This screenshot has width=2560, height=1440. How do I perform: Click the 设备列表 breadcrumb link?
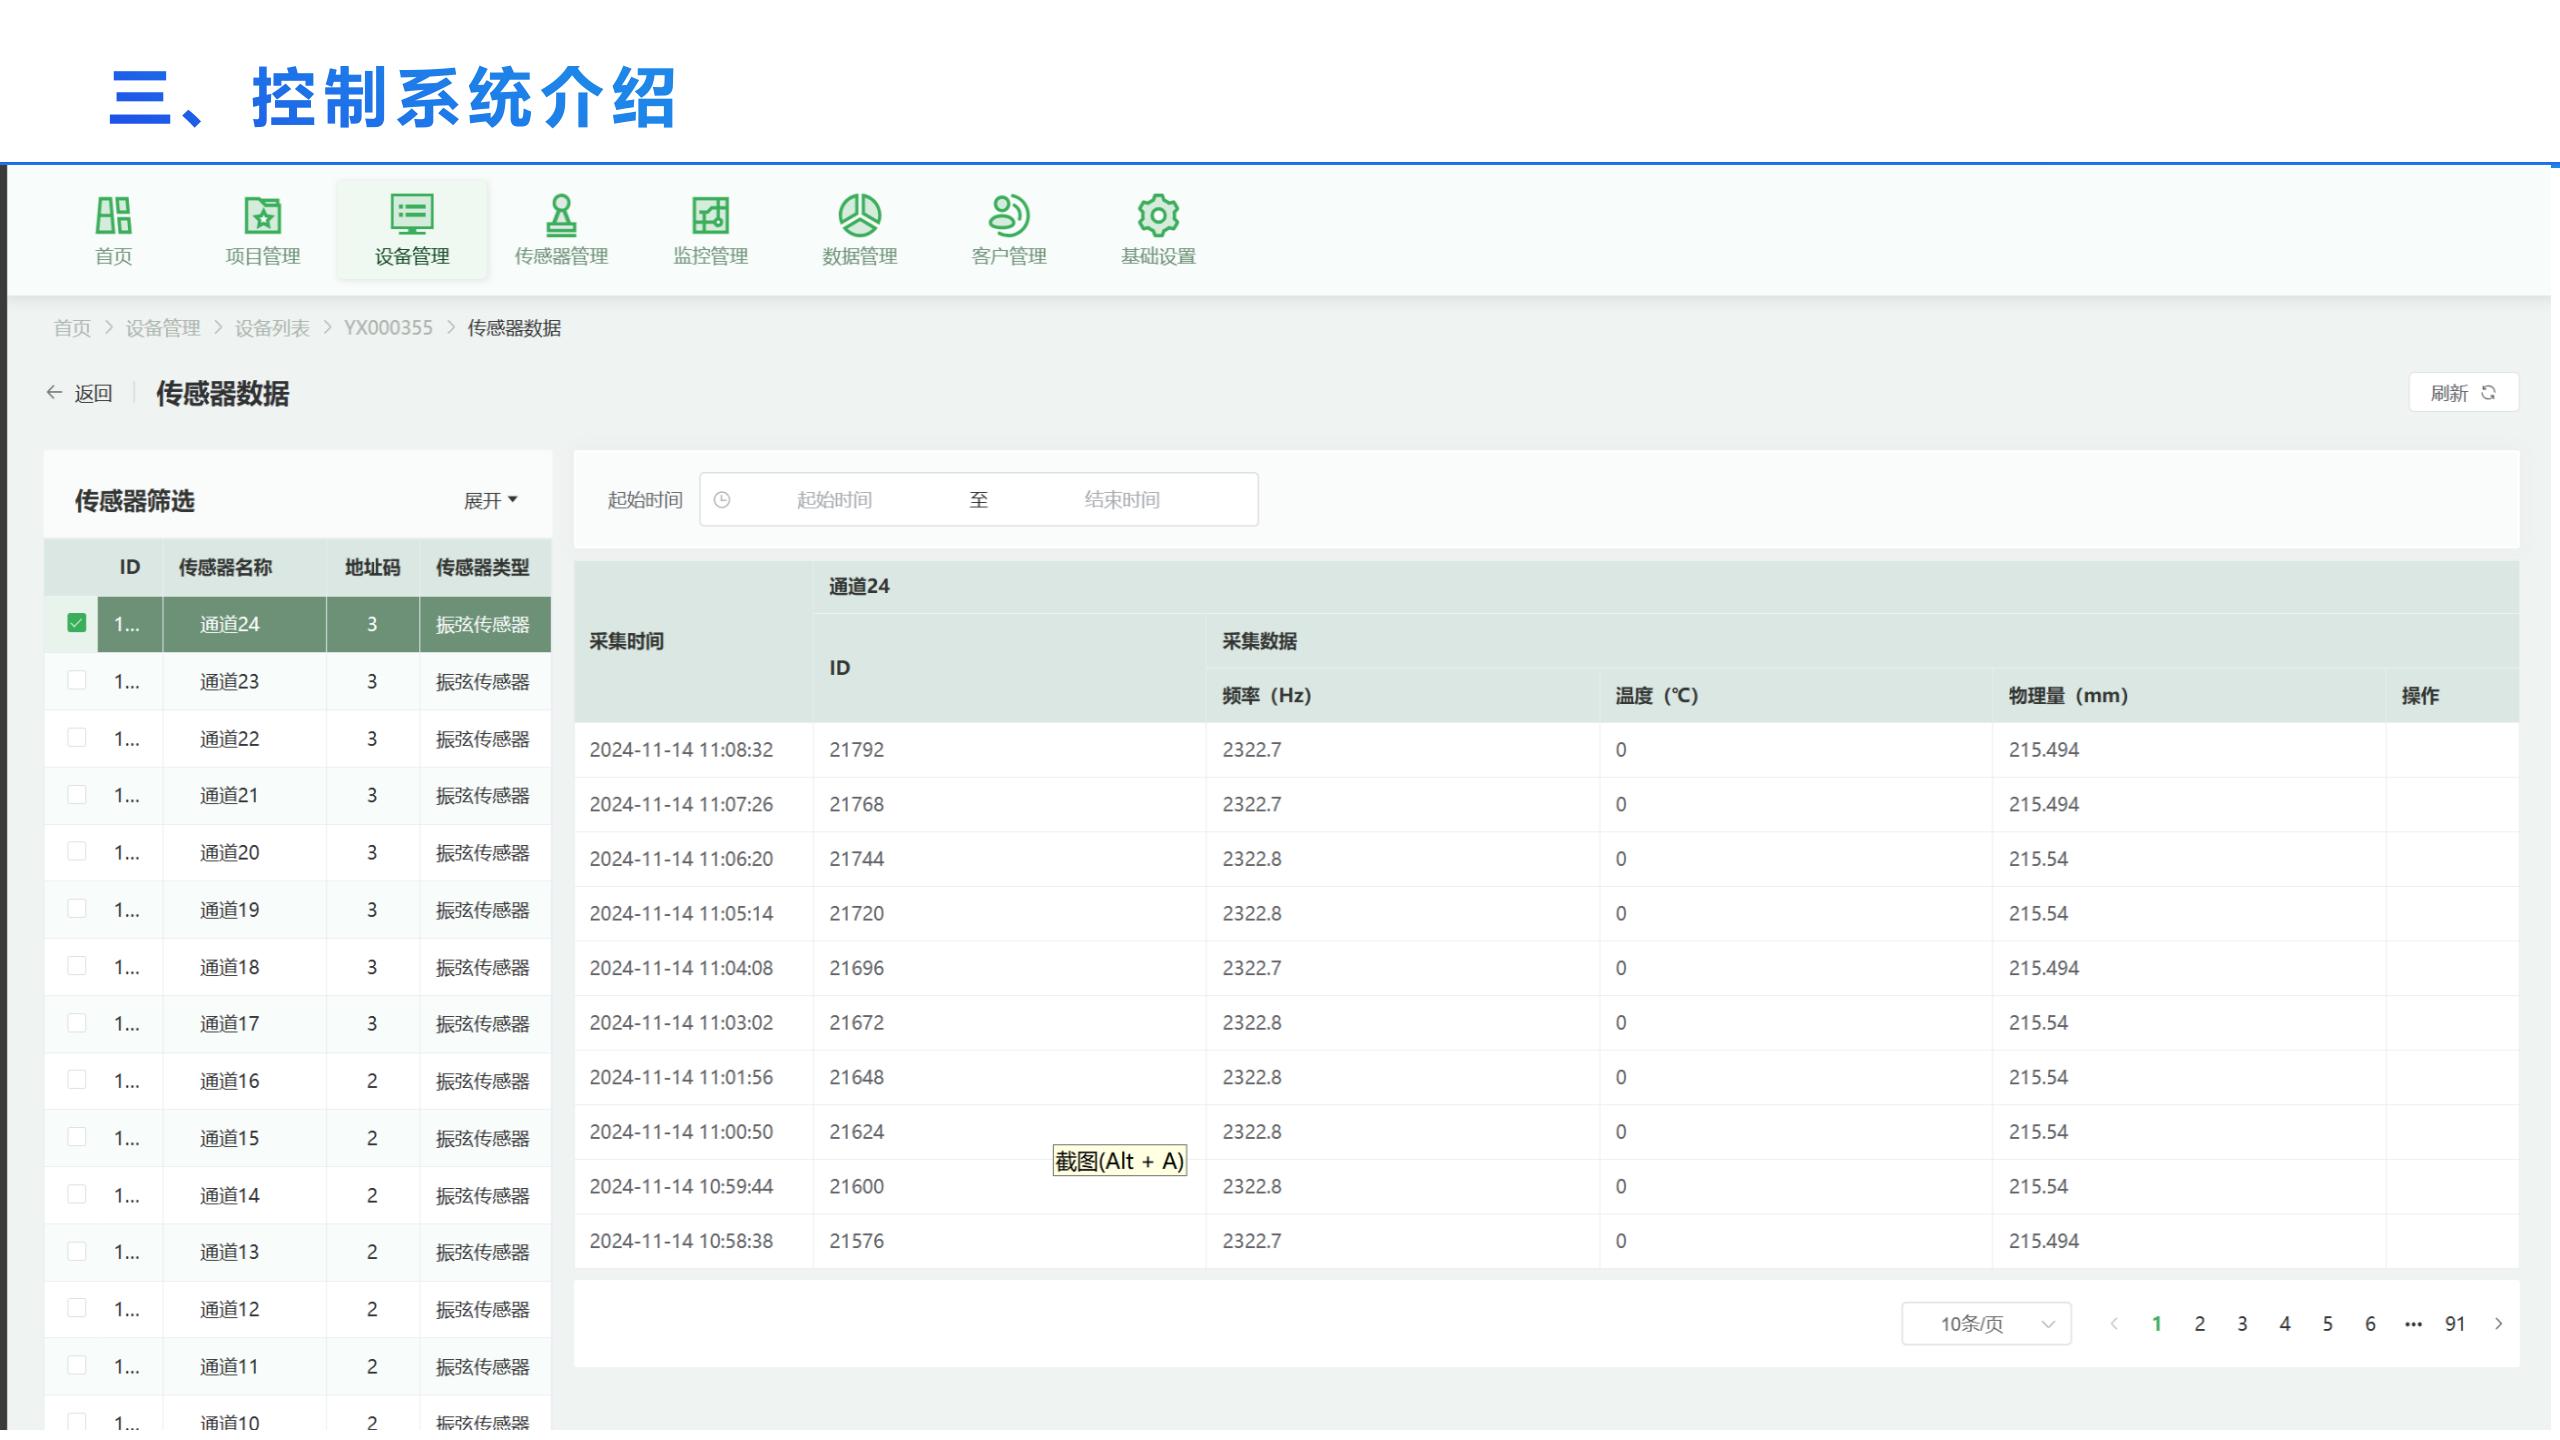(x=272, y=328)
